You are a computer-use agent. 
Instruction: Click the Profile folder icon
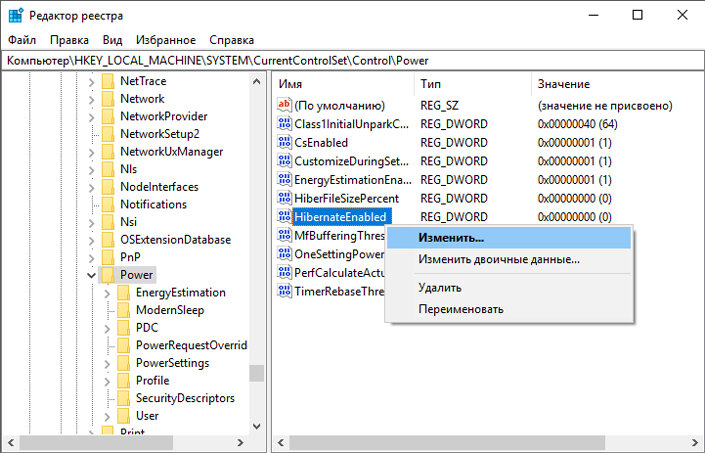(x=124, y=380)
